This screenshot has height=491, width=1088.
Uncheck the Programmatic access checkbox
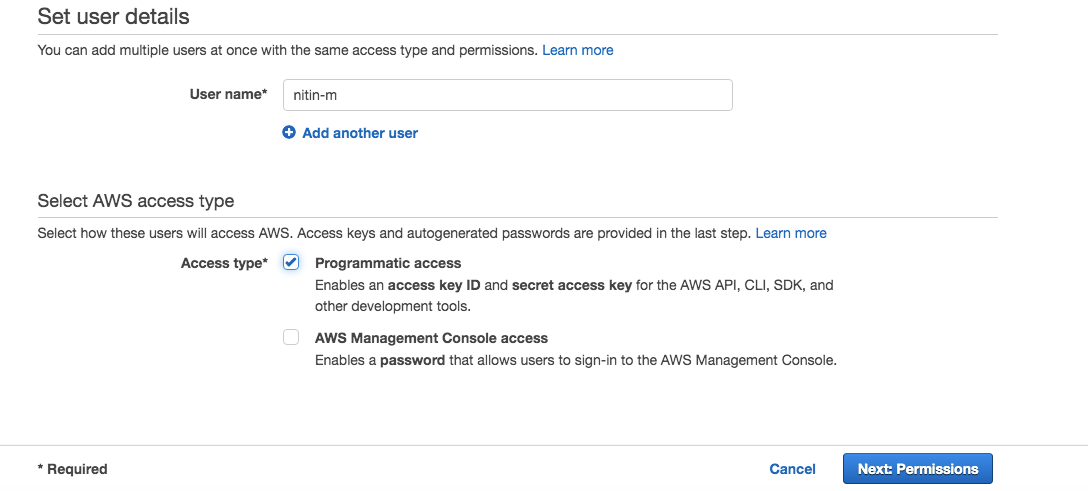pyautogui.click(x=291, y=262)
